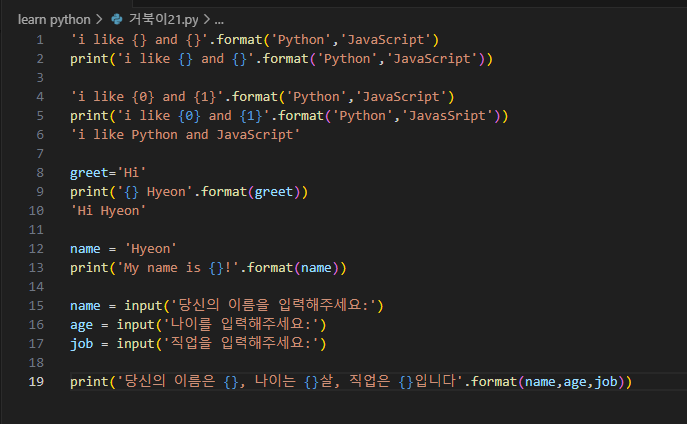Click line number 8 in gutter
This screenshot has height=424, width=687.
[x=40, y=173]
